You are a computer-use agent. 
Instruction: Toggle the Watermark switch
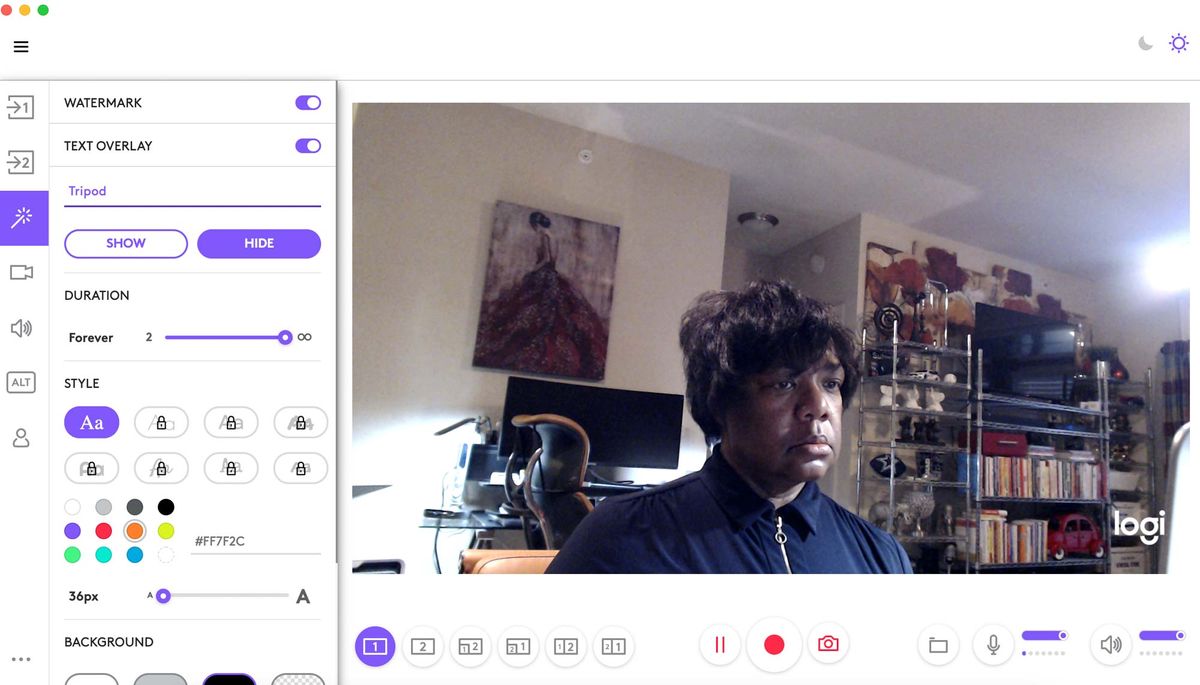pos(308,103)
